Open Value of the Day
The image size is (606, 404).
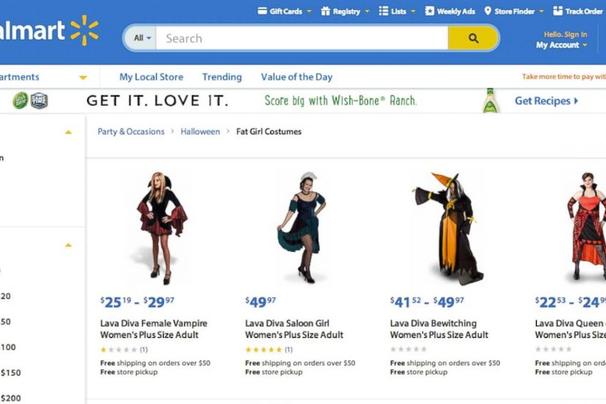pos(296,77)
